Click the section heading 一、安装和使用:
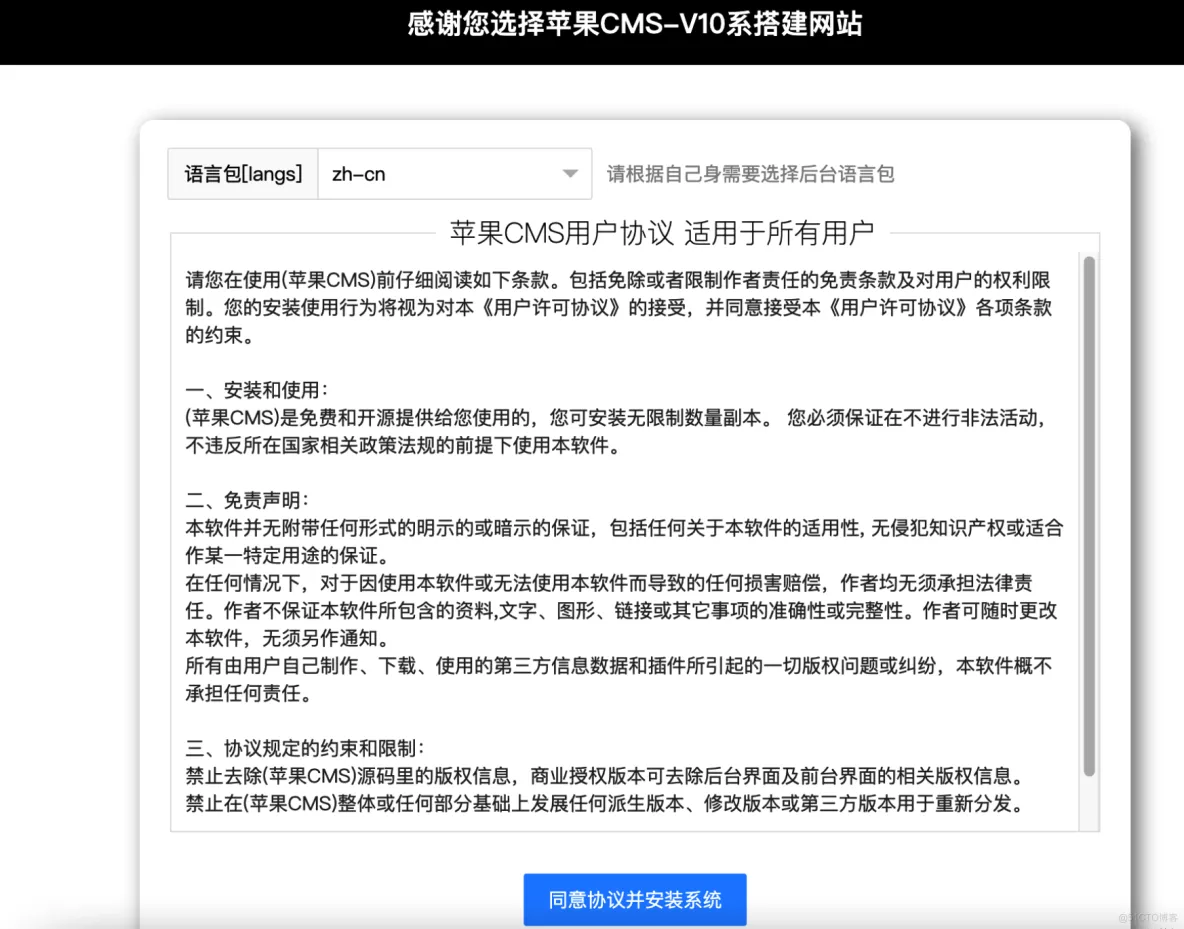Viewport: 1184px width, 929px height. (x=257, y=390)
